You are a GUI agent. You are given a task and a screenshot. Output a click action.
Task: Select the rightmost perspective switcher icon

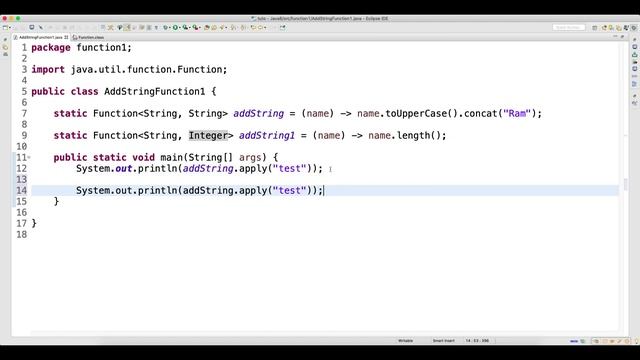(x=634, y=28)
